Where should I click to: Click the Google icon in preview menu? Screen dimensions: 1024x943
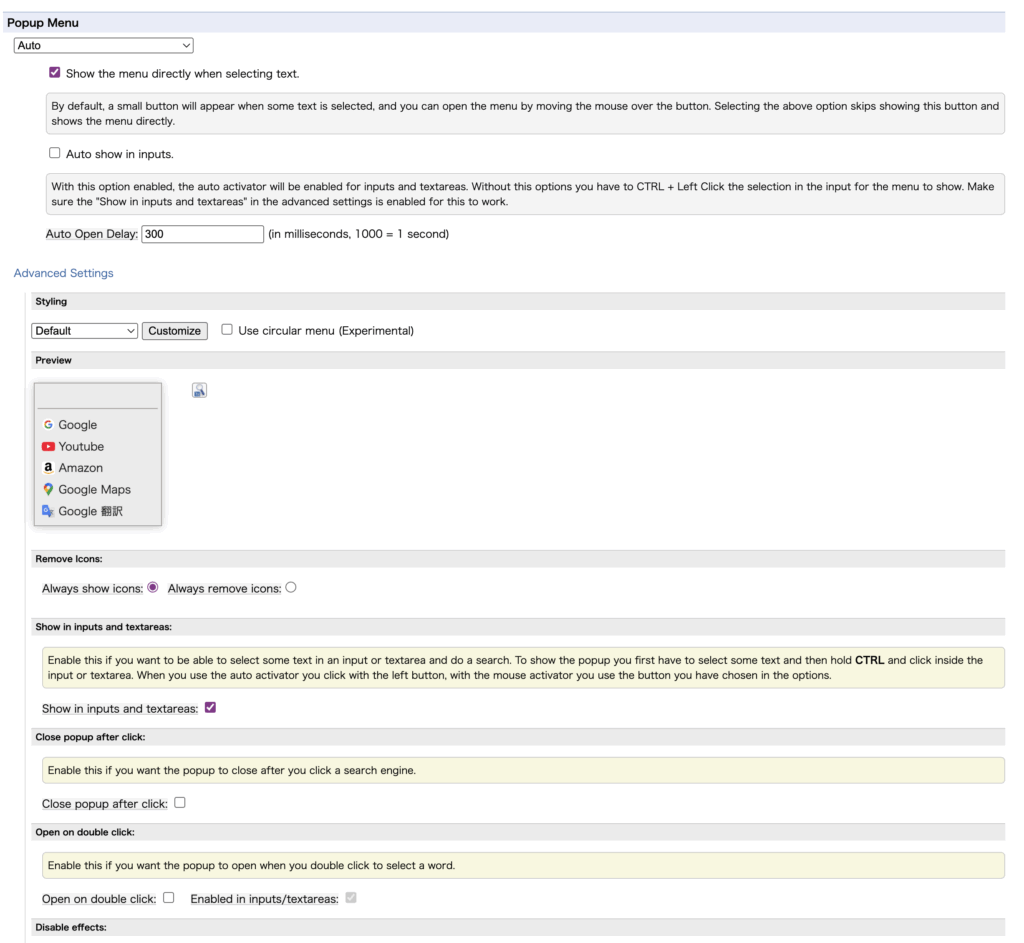click(x=48, y=425)
